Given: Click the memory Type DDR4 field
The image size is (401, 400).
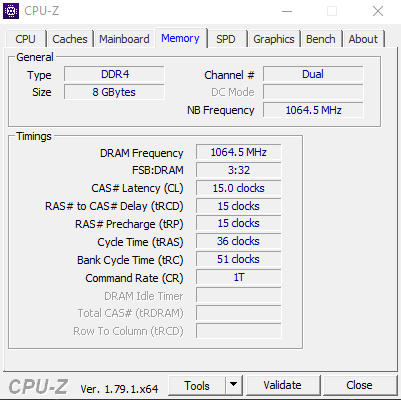Looking at the screenshot, I should coord(114,74).
